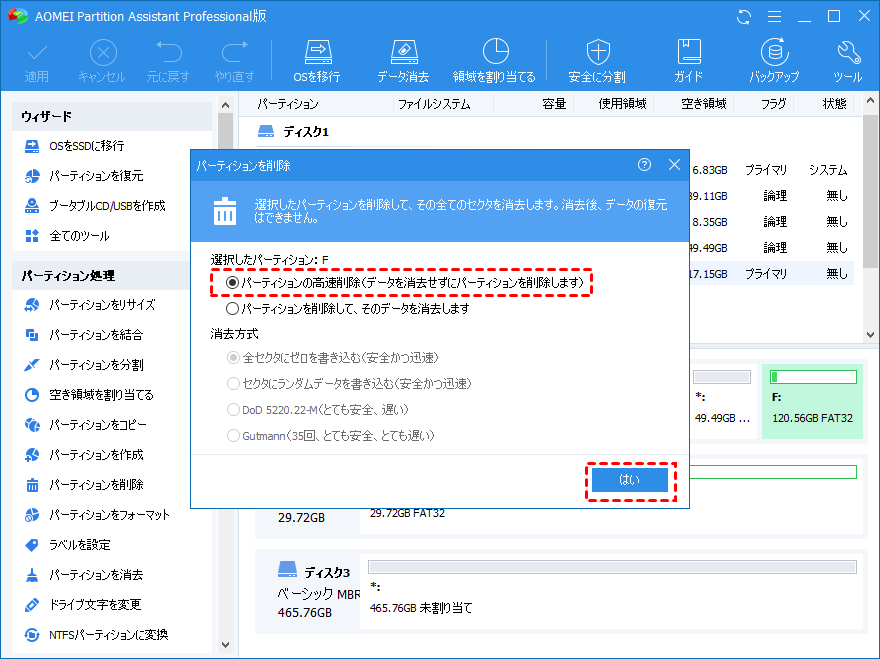Select random data wipe method radio
This screenshot has width=880, height=659.
click(233, 383)
